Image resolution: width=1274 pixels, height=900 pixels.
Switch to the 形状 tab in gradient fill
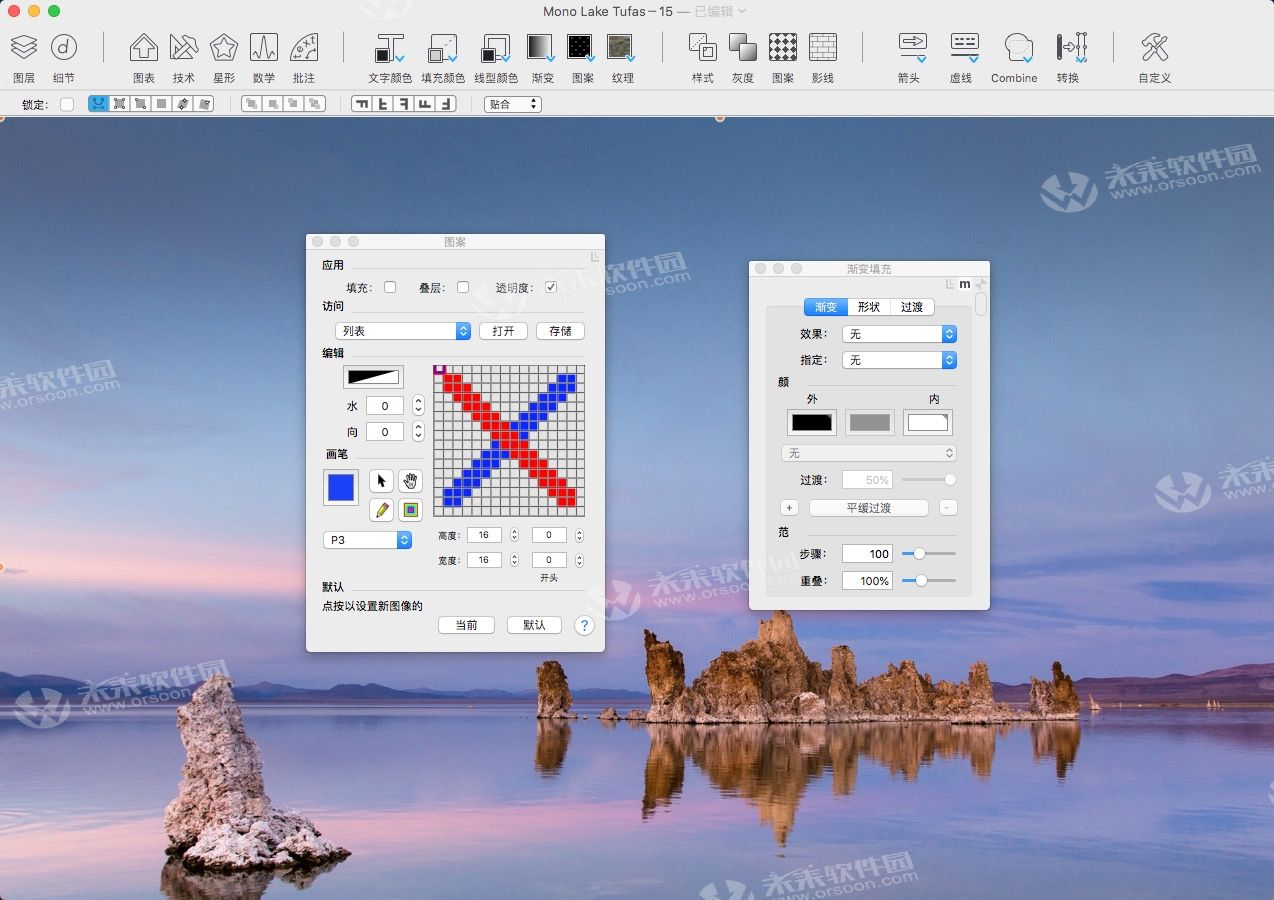coord(868,307)
